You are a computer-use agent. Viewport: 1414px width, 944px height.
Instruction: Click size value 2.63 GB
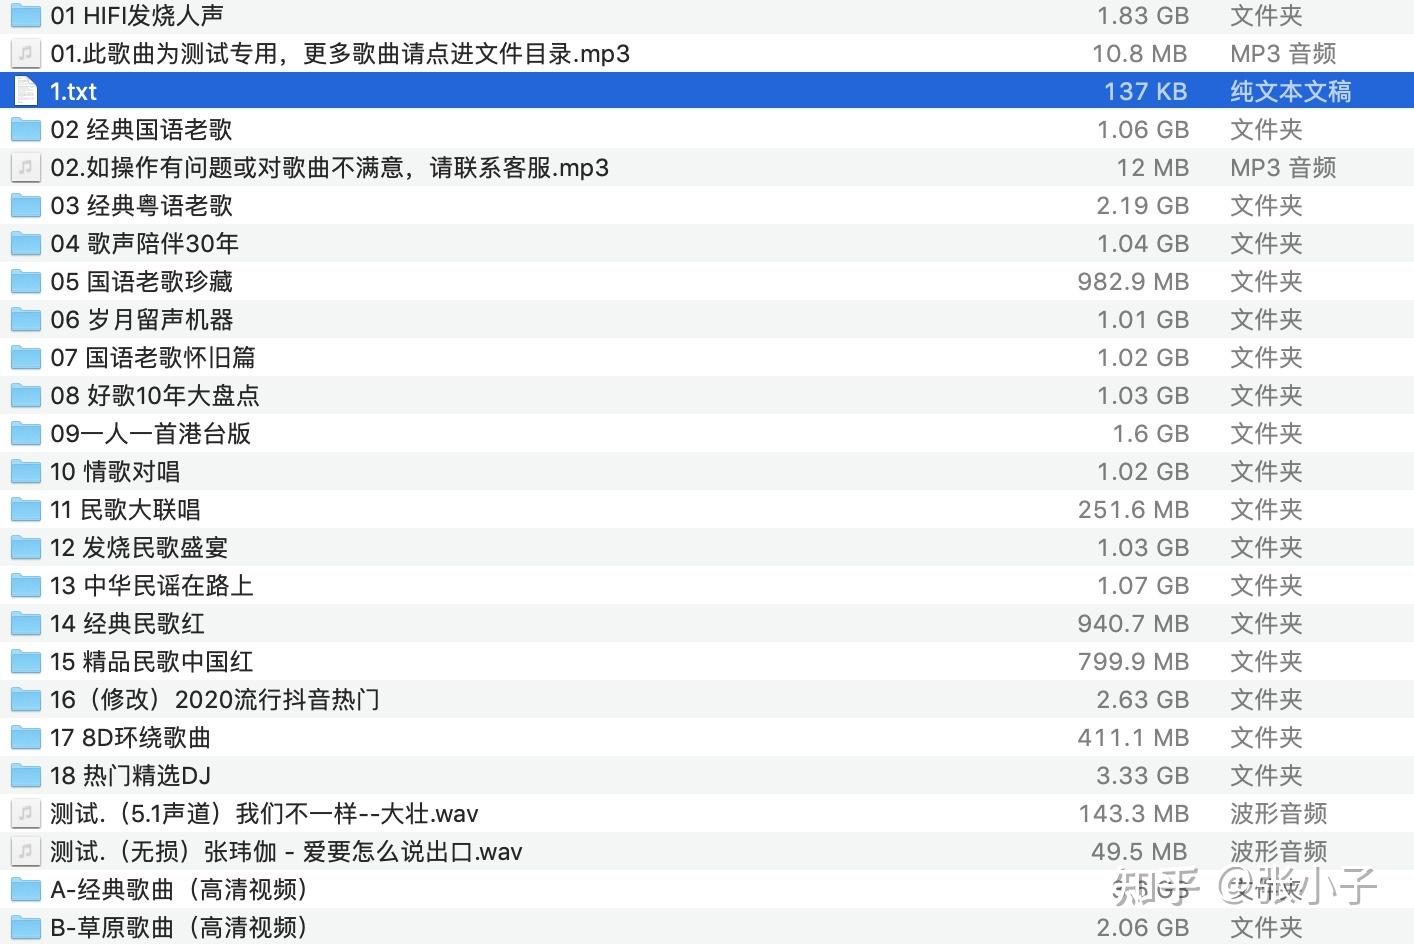tap(1143, 700)
